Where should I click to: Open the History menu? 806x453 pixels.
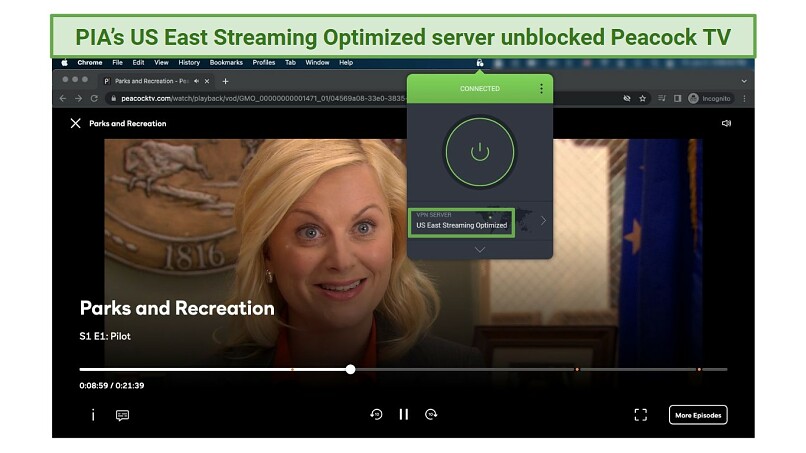click(189, 63)
